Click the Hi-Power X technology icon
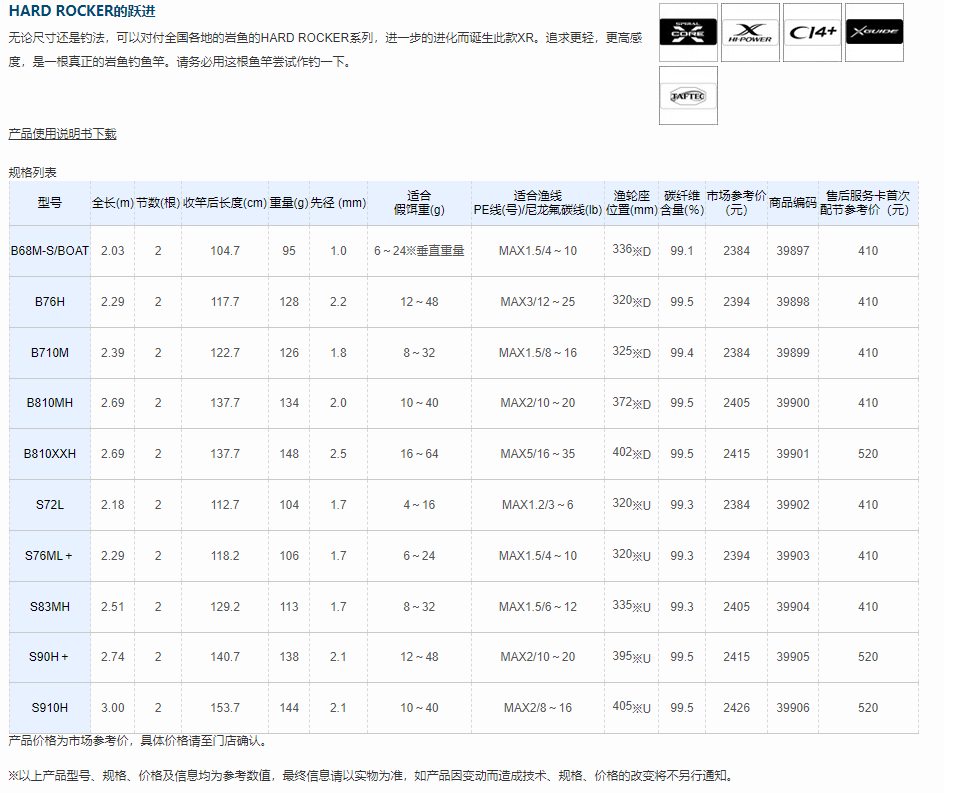Viewport: 961px width, 793px height. click(750, 32)
